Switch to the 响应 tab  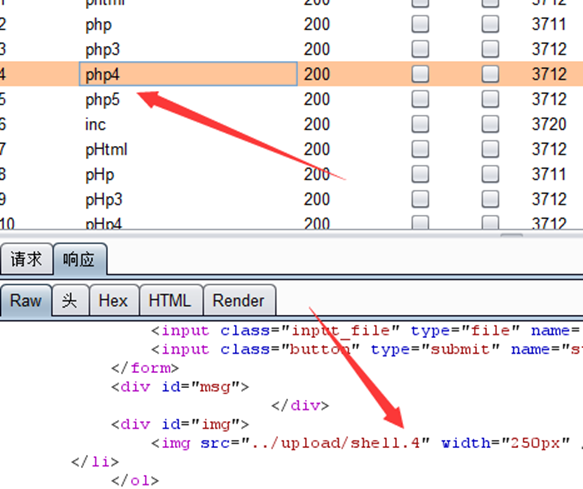[x=80, y=259]
